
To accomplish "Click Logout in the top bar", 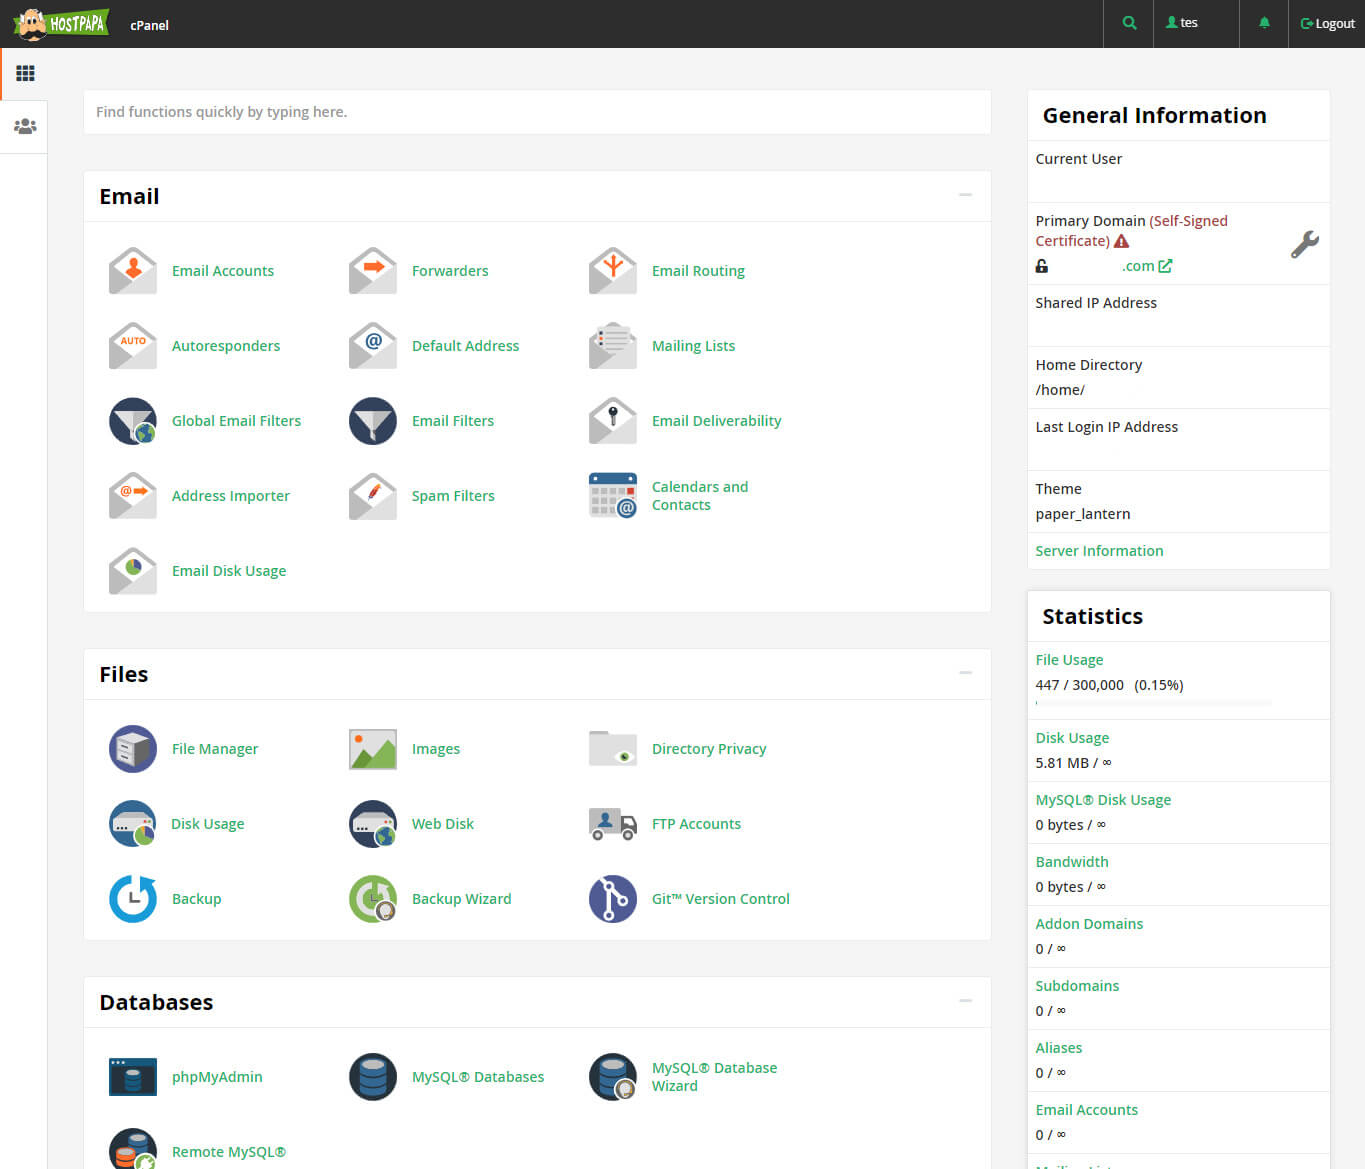I will point(1327,22).
